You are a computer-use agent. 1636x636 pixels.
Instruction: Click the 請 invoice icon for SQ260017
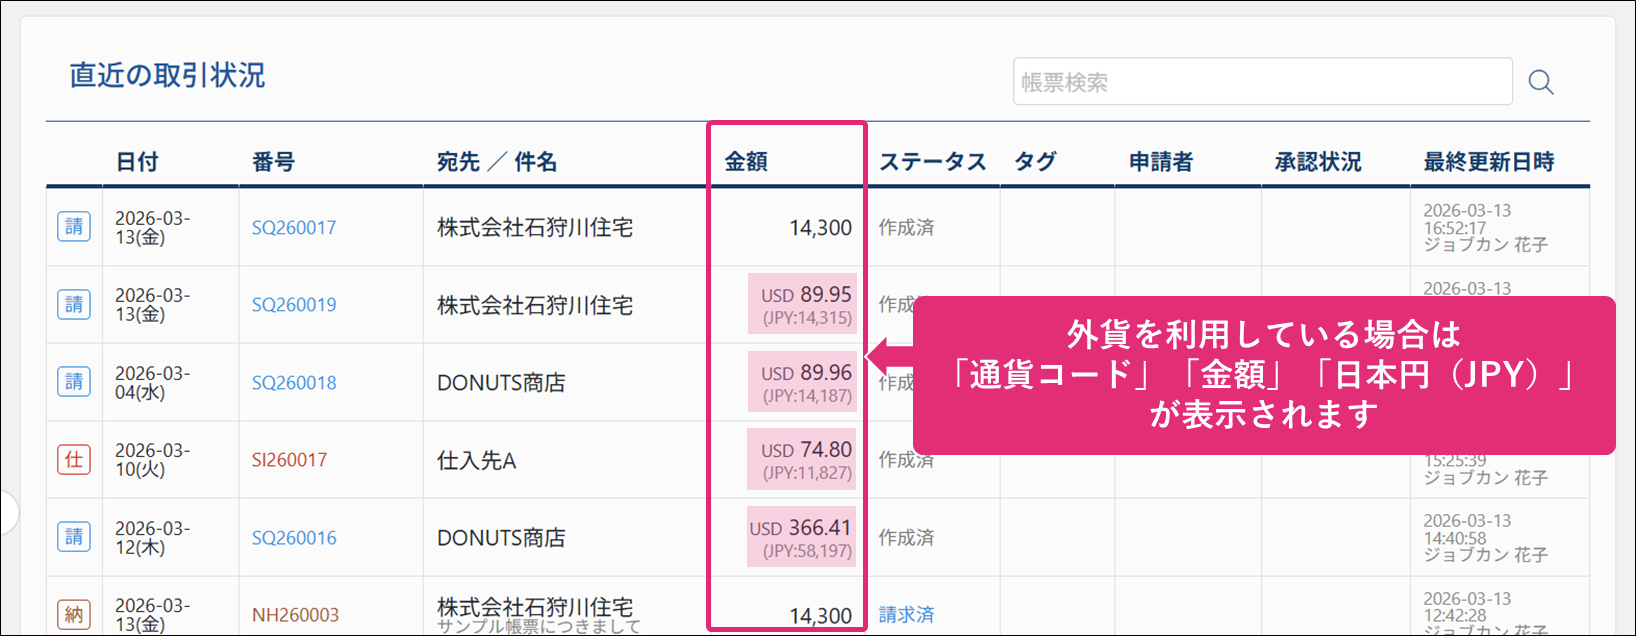click(x=74, y=227)
